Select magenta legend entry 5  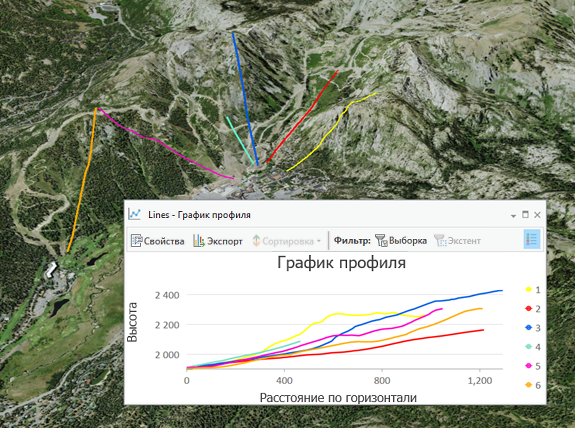533,366
